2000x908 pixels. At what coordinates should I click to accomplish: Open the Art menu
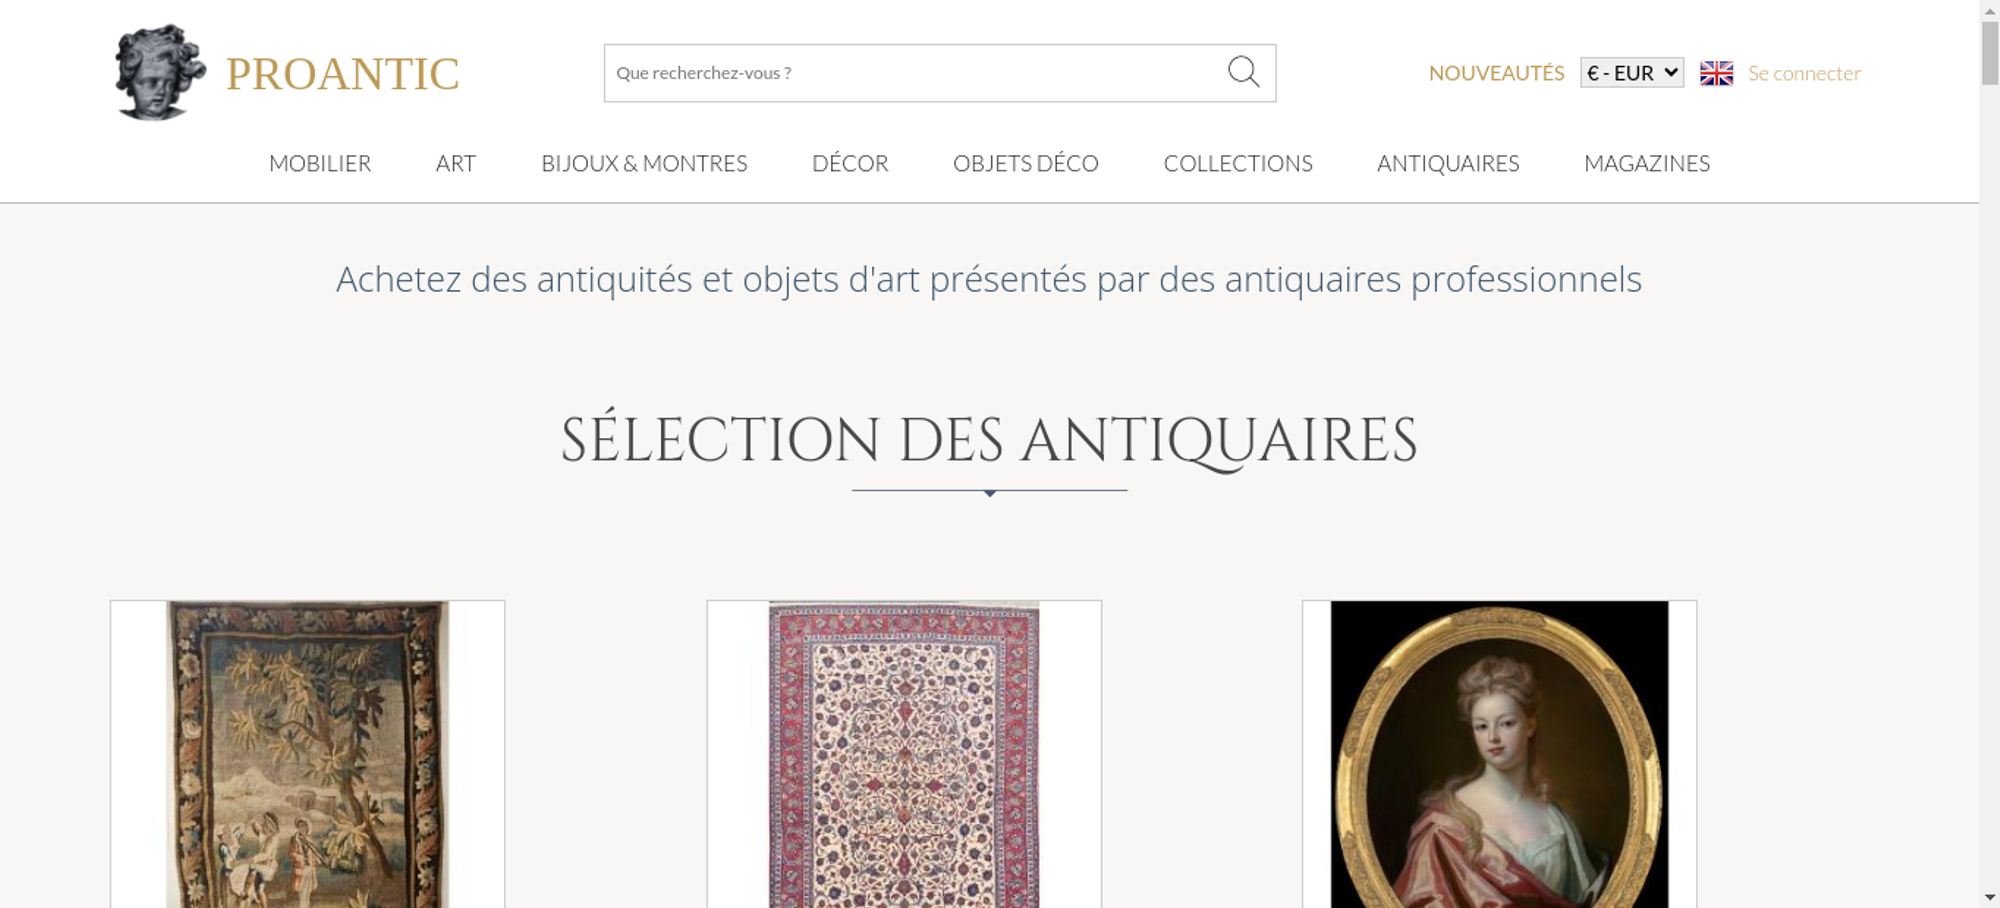point(456,163)
